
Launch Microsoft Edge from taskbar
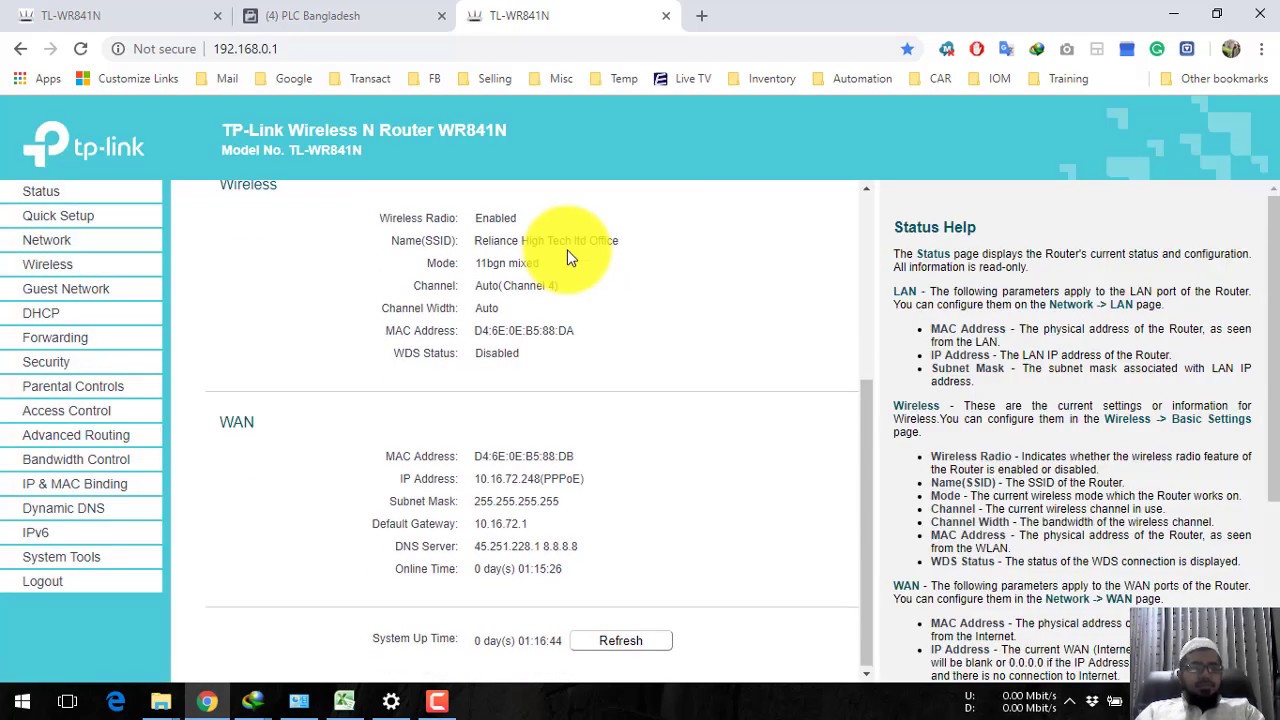[116, 701]
